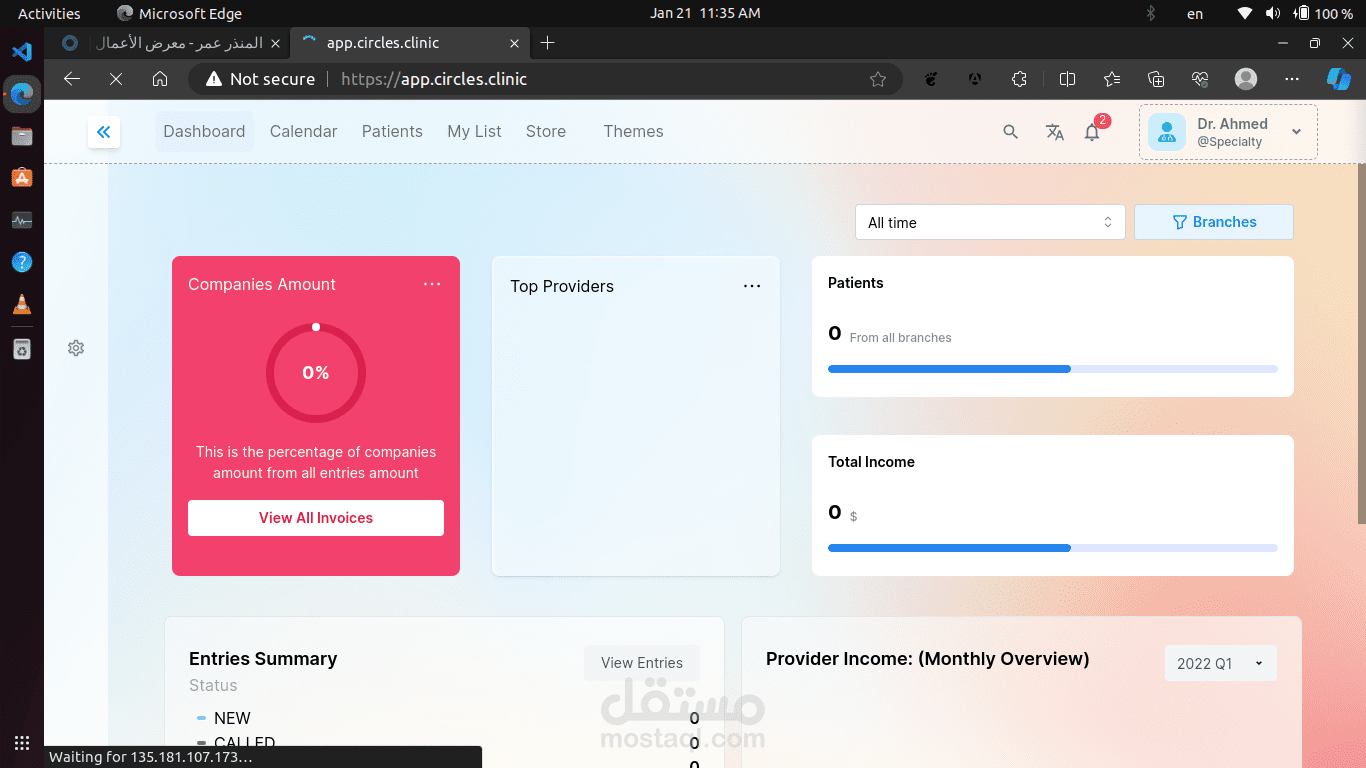Image resolution: width=1366 pixels, height=768 pixels.
Task: Open the Jan 21 clock calendar
Action: click(705, 14)
